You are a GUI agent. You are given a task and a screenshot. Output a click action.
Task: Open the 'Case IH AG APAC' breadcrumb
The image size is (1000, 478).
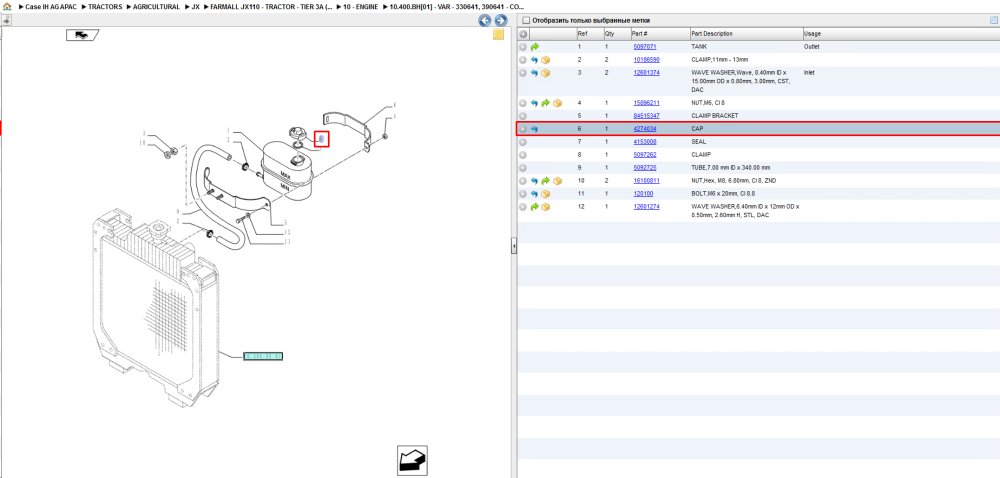pos(50,6)
